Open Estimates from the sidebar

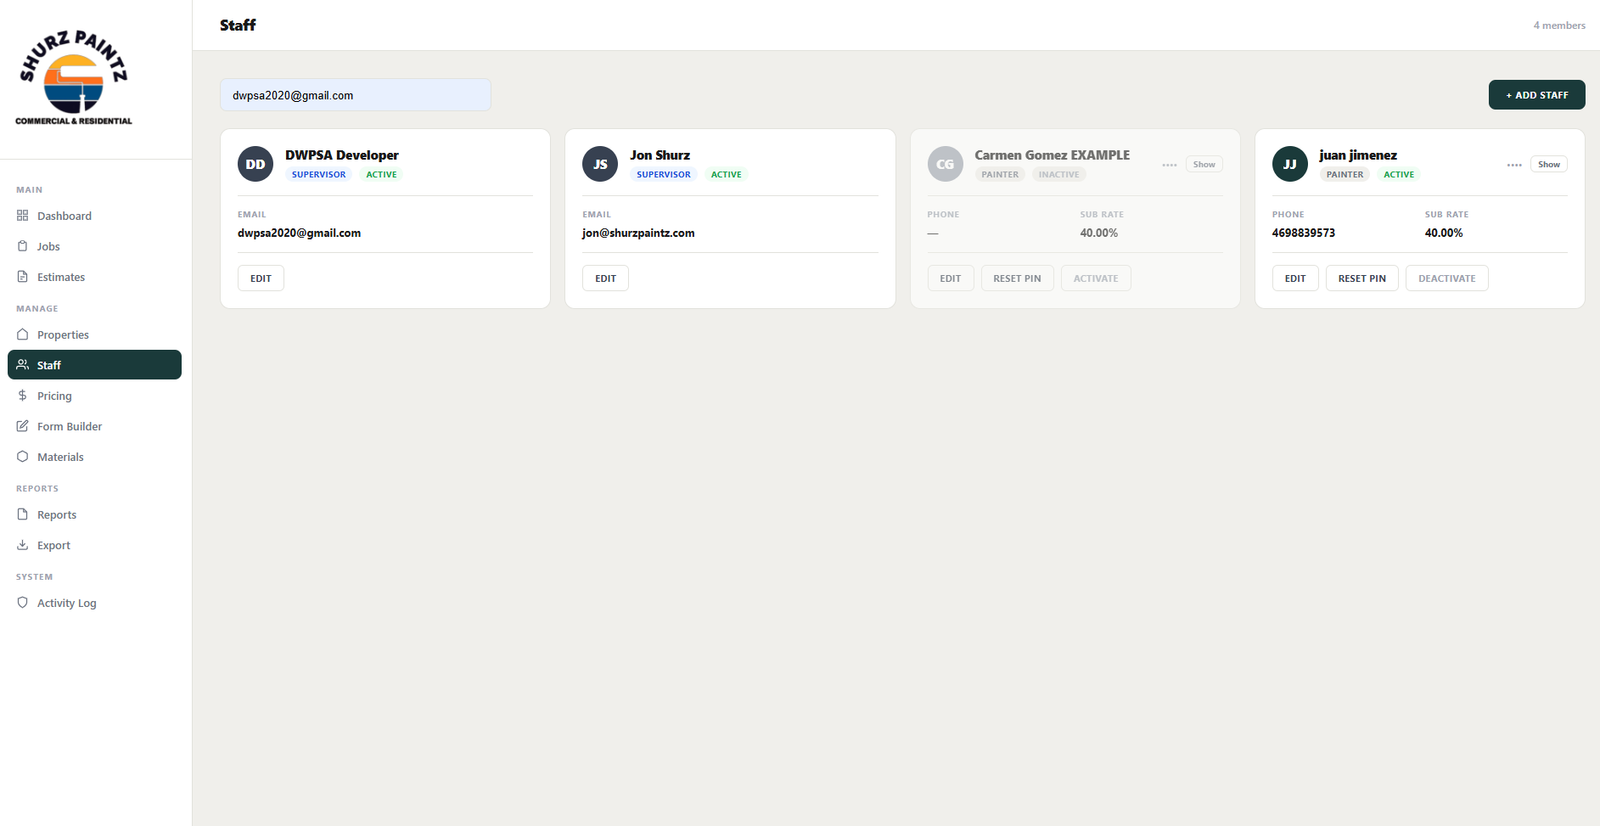(94, 277)
